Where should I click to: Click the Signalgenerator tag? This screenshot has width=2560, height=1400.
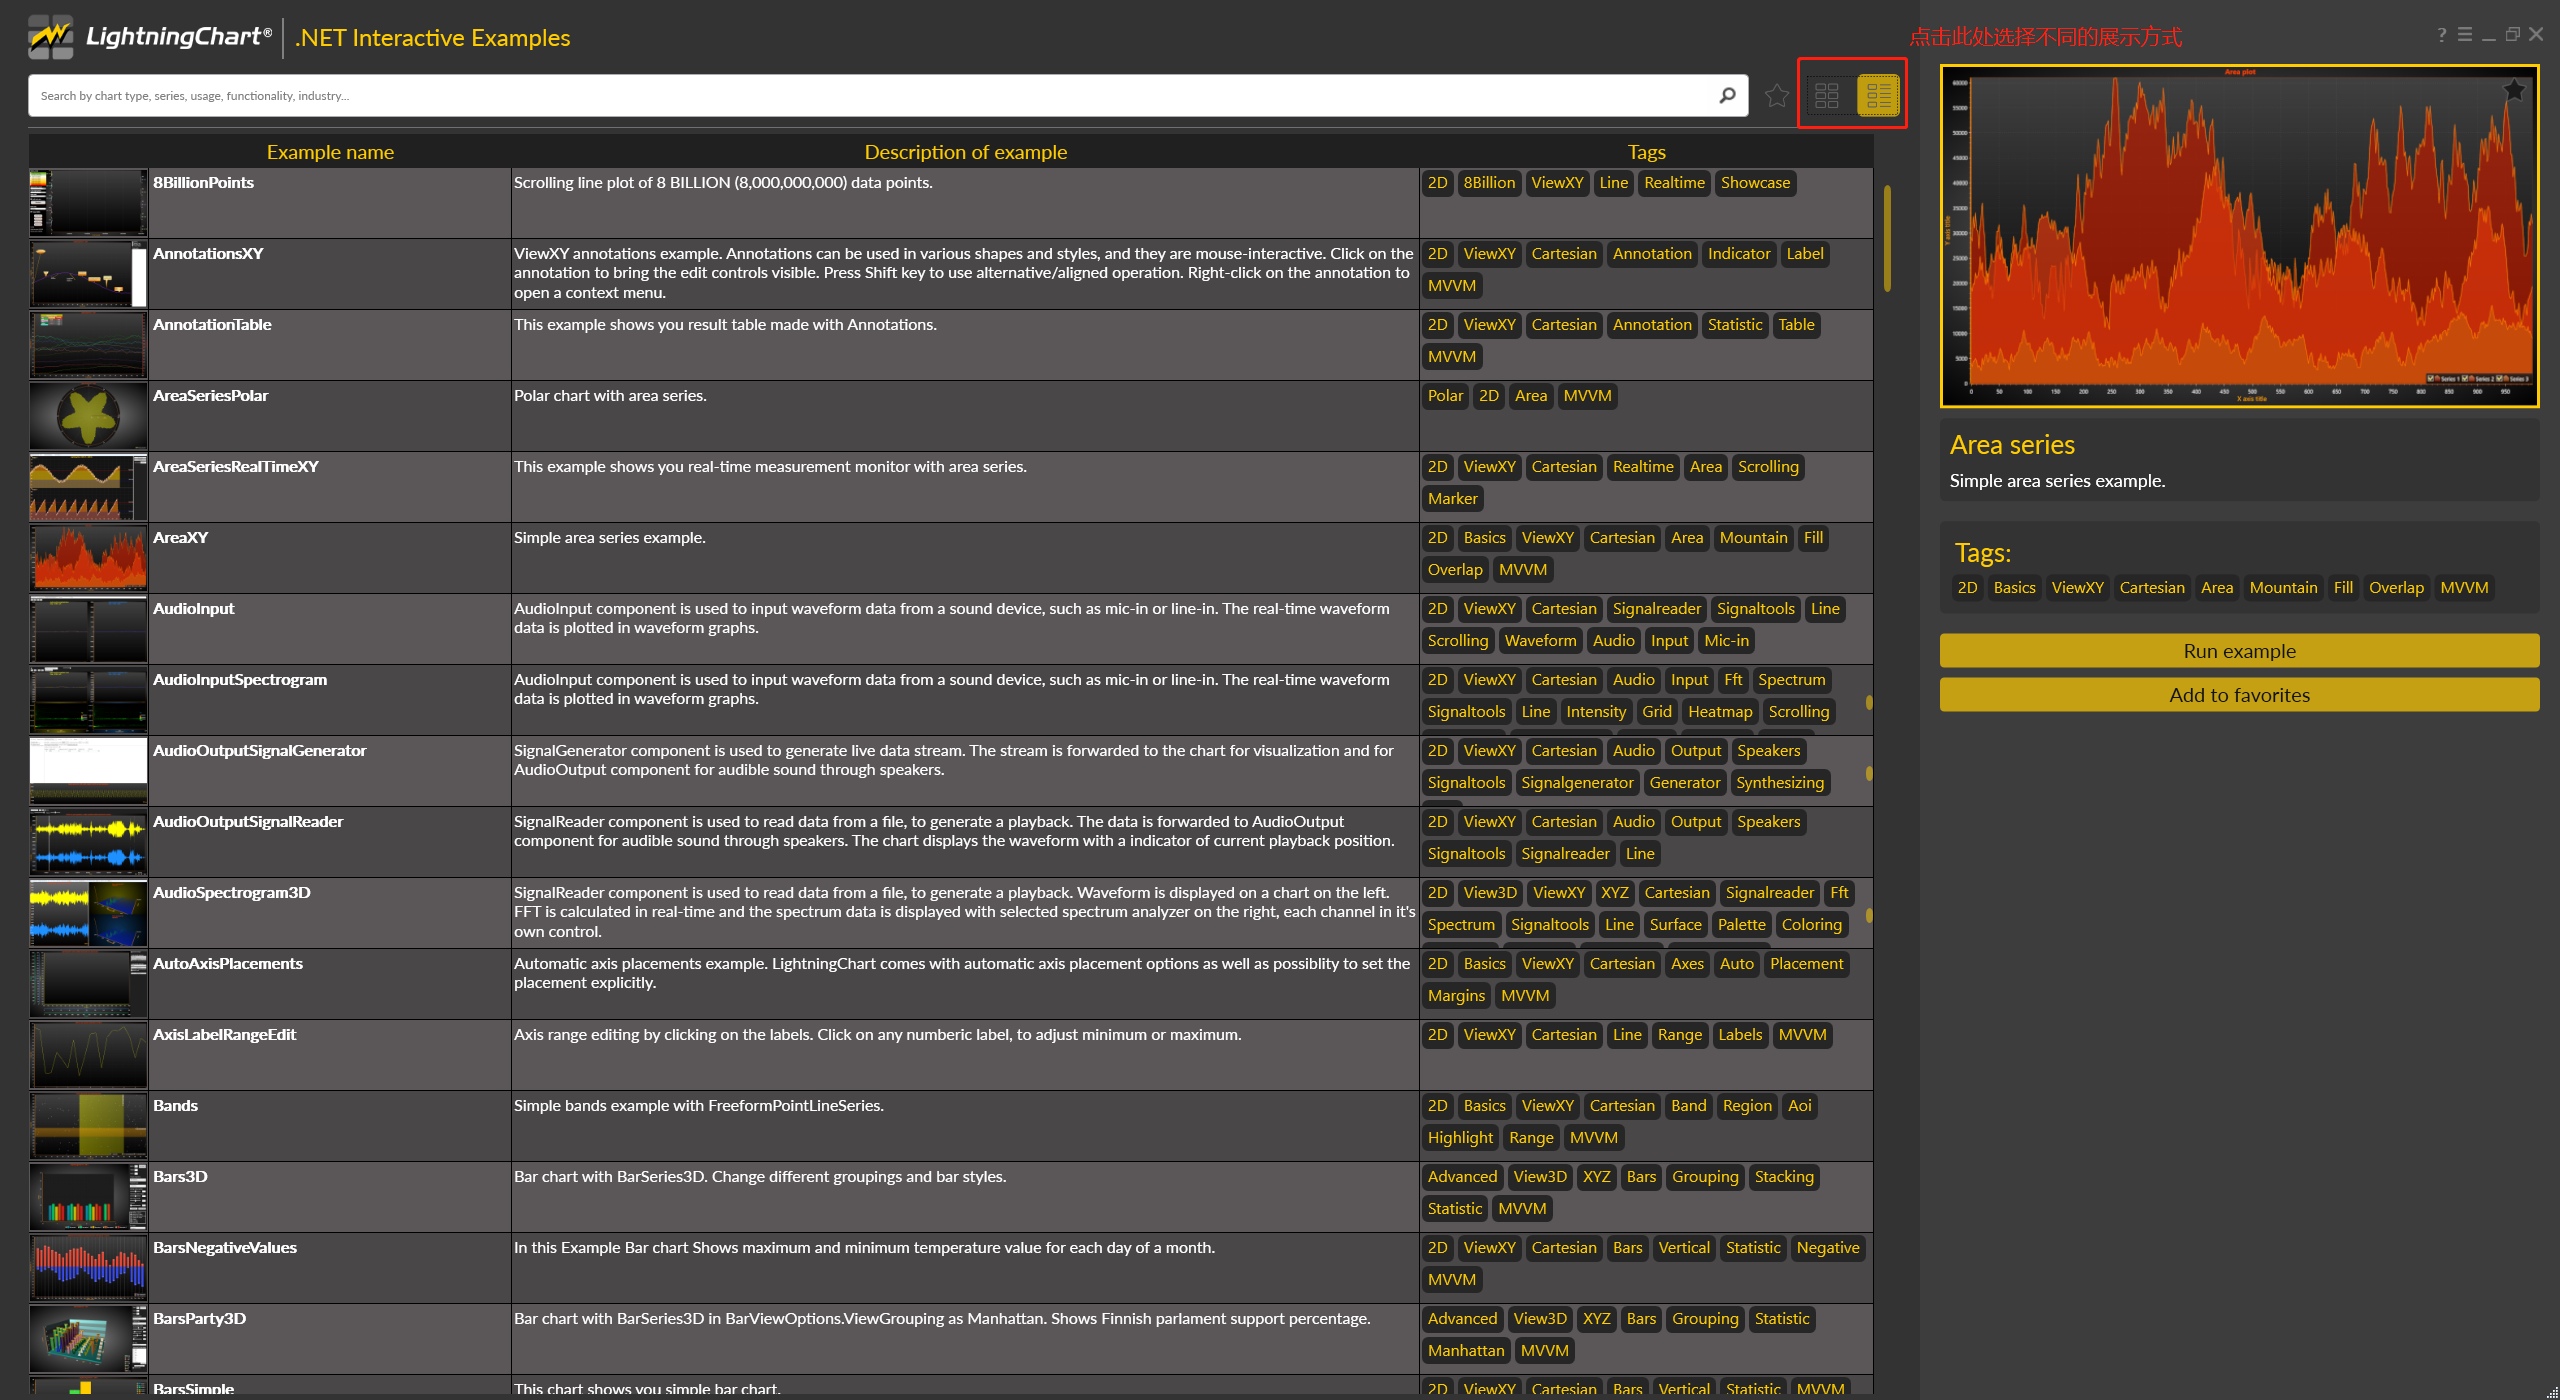coord(1577,783)
